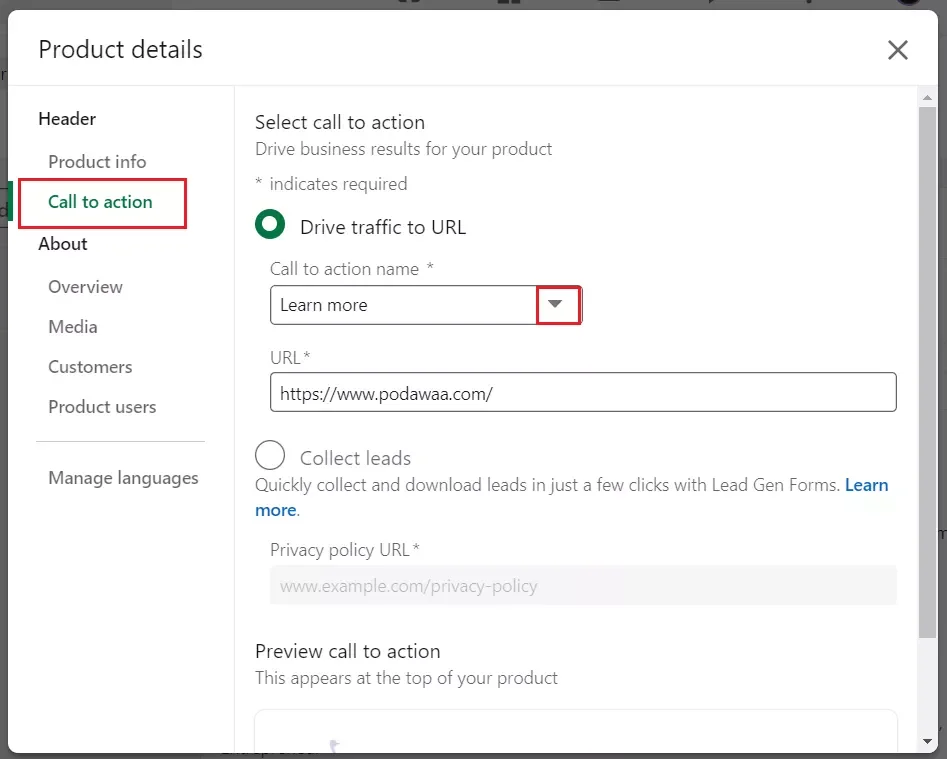The image size is (947, 759).
Task: Open the Media section
Action: point(72,327)
